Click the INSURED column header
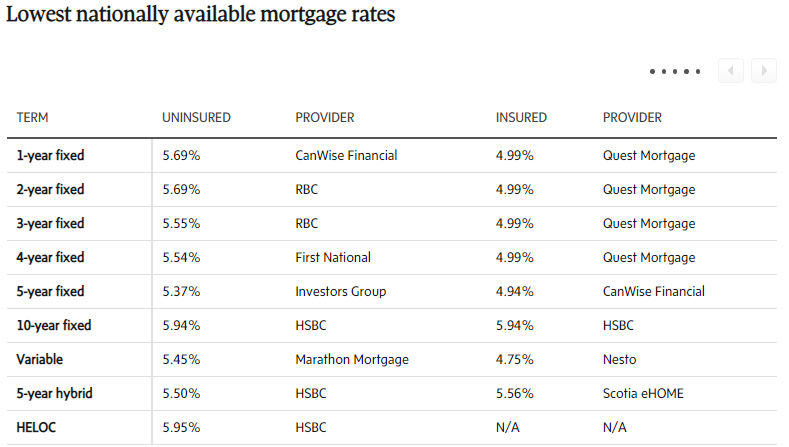The width and height of the screenshot is (789, 447). click(x=521, y=118)
